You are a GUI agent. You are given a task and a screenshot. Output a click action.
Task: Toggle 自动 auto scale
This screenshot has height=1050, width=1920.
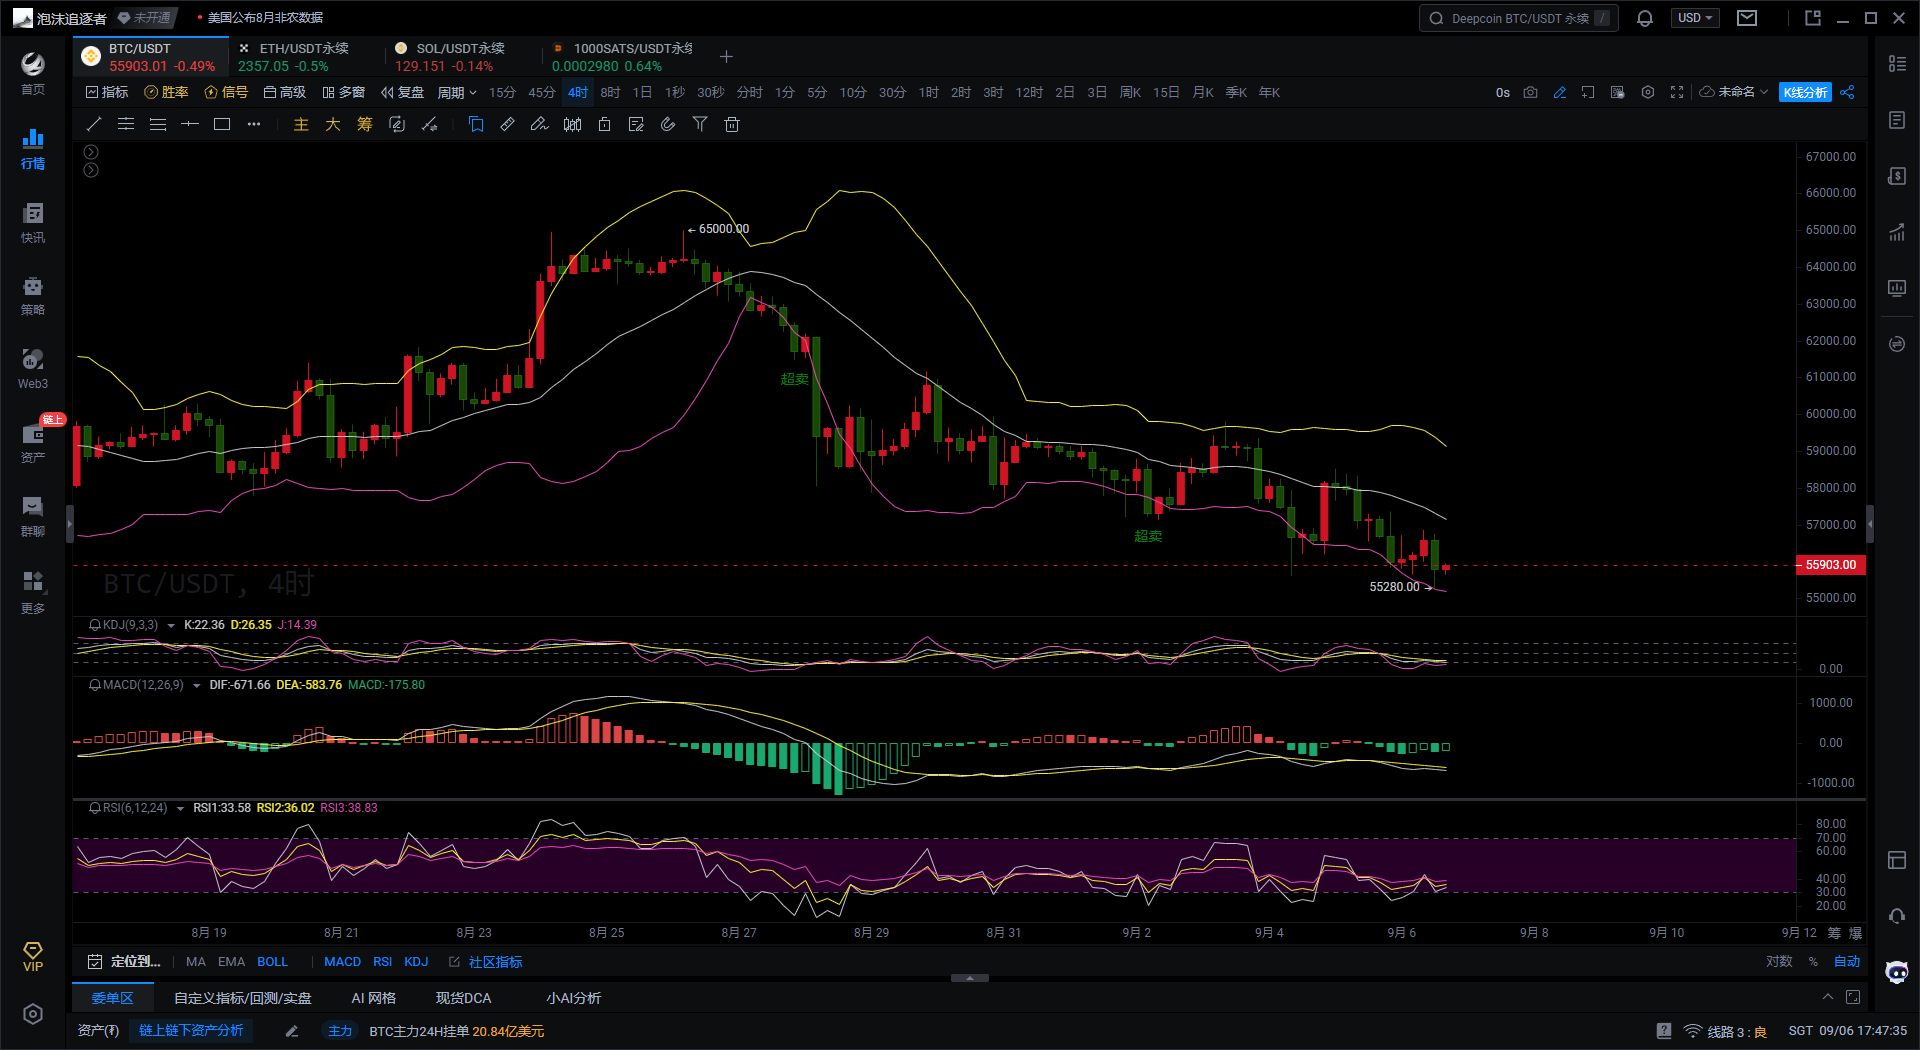(x=1847, y=962)
